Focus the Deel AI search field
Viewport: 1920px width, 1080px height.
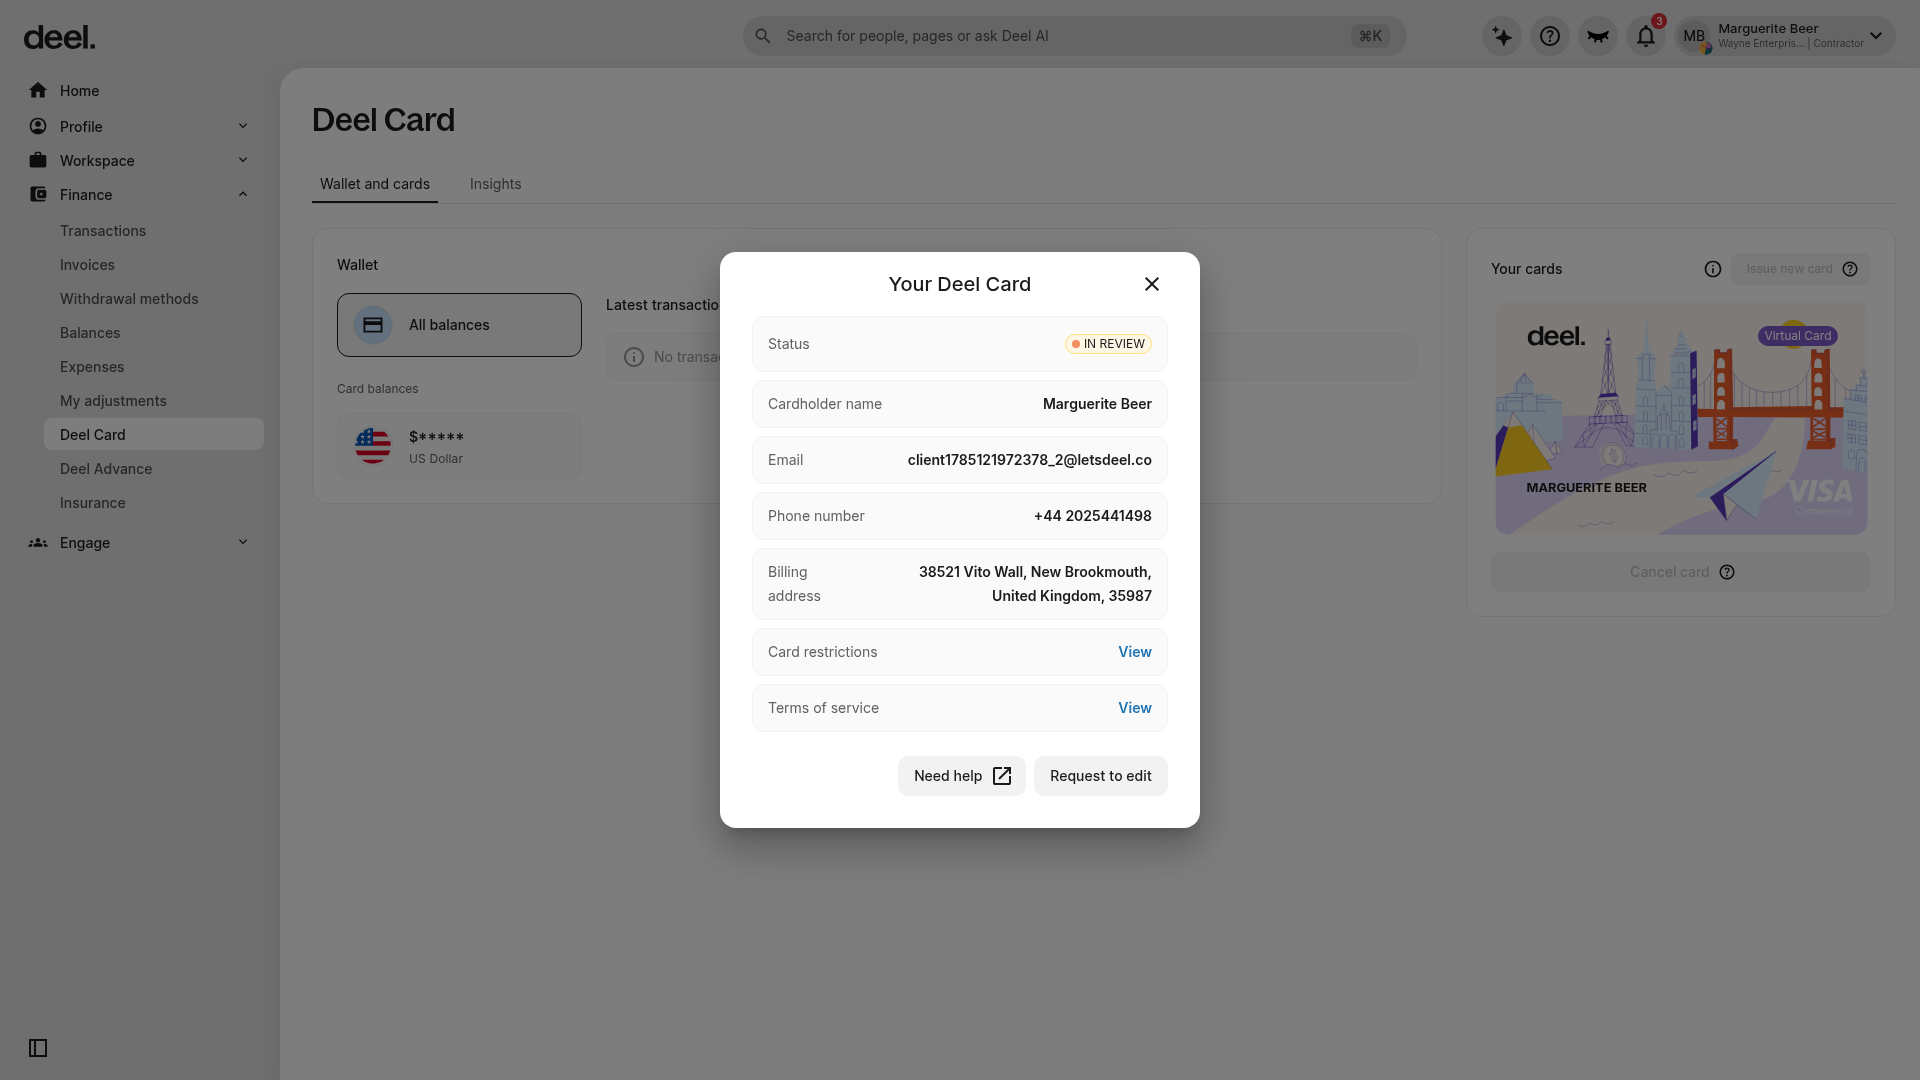(1075, 36)
